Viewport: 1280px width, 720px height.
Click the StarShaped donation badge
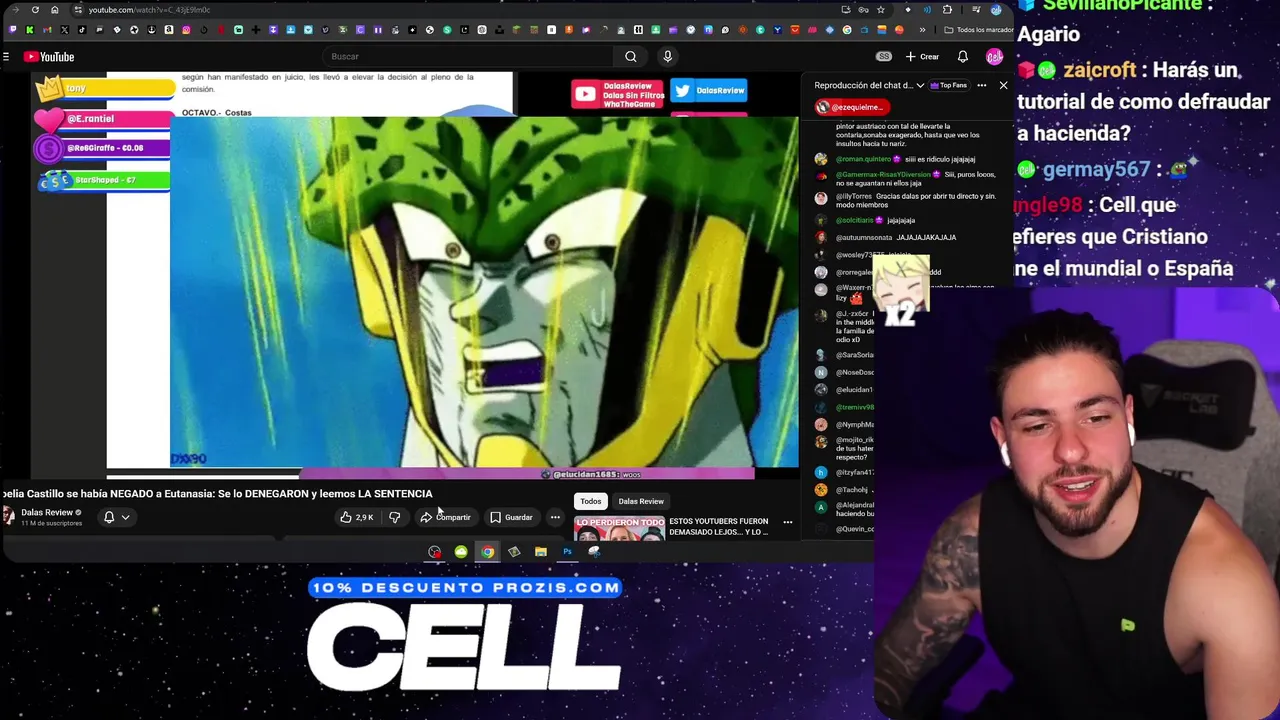click(x=102, y=180)
